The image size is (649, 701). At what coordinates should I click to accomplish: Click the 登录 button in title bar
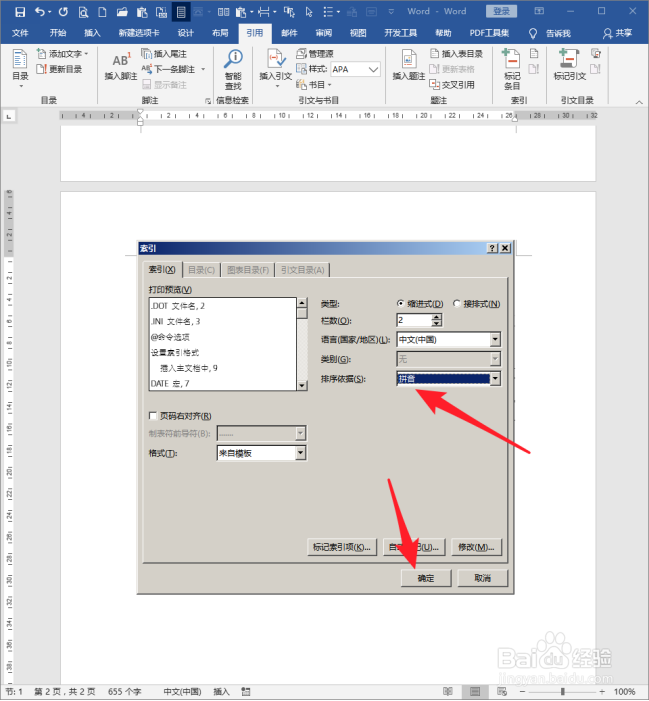502,12
